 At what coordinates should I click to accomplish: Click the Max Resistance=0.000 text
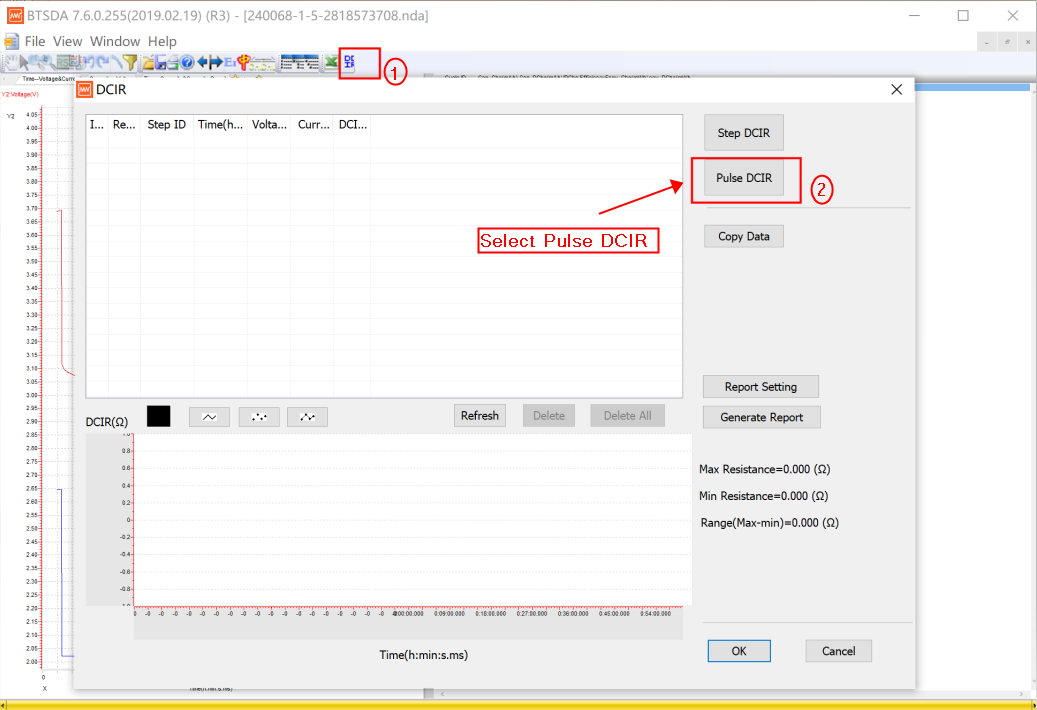pos(765,469)
